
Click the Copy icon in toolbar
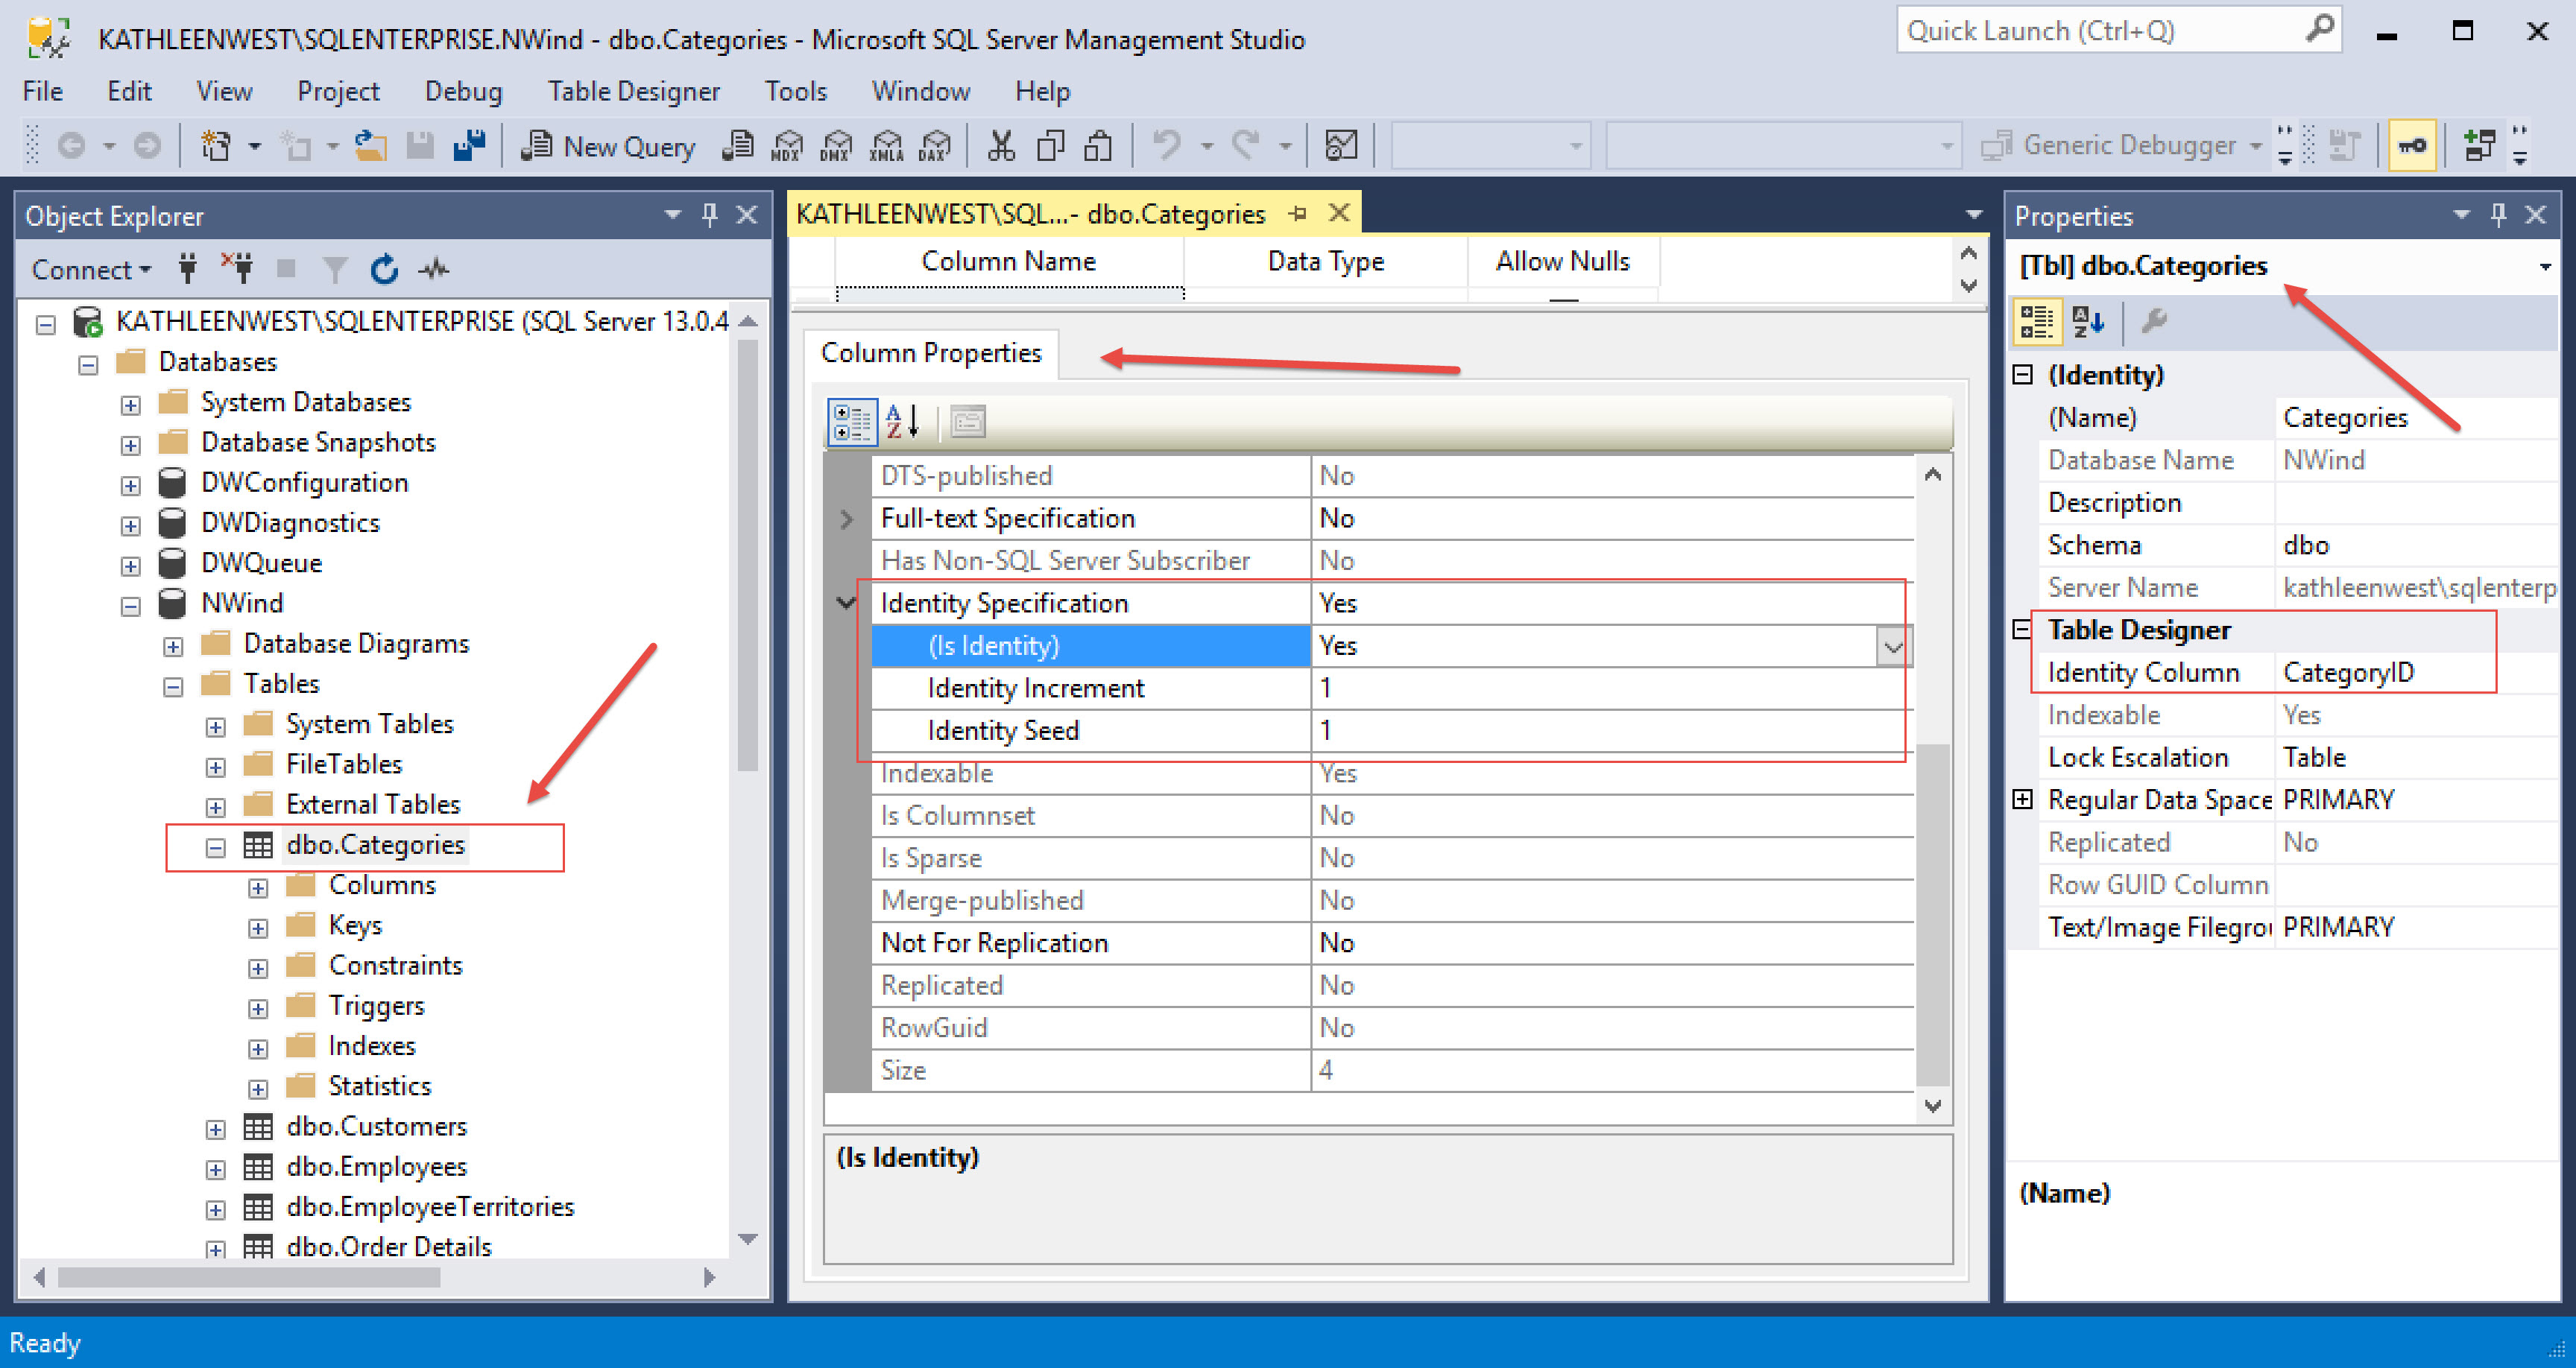[x=1050, y=146]
